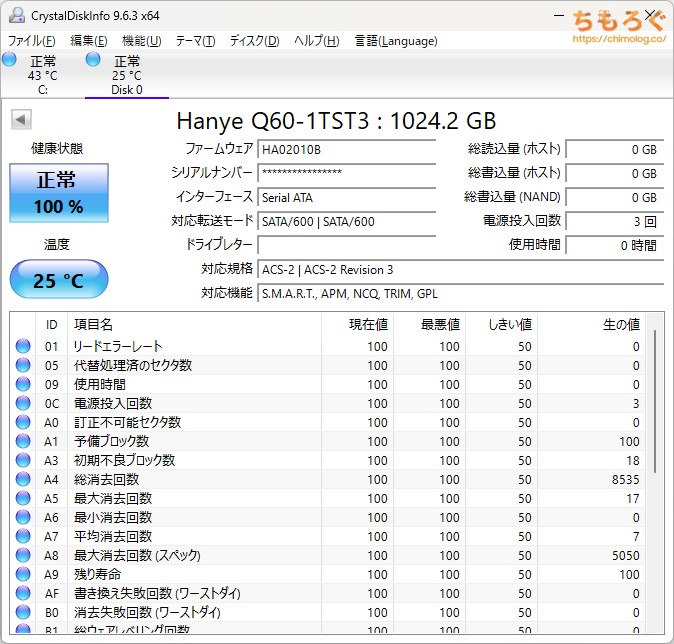Select the 代替処理済のセクタ数 attribute name
The image size is (674, 644).
click(133, 365)
